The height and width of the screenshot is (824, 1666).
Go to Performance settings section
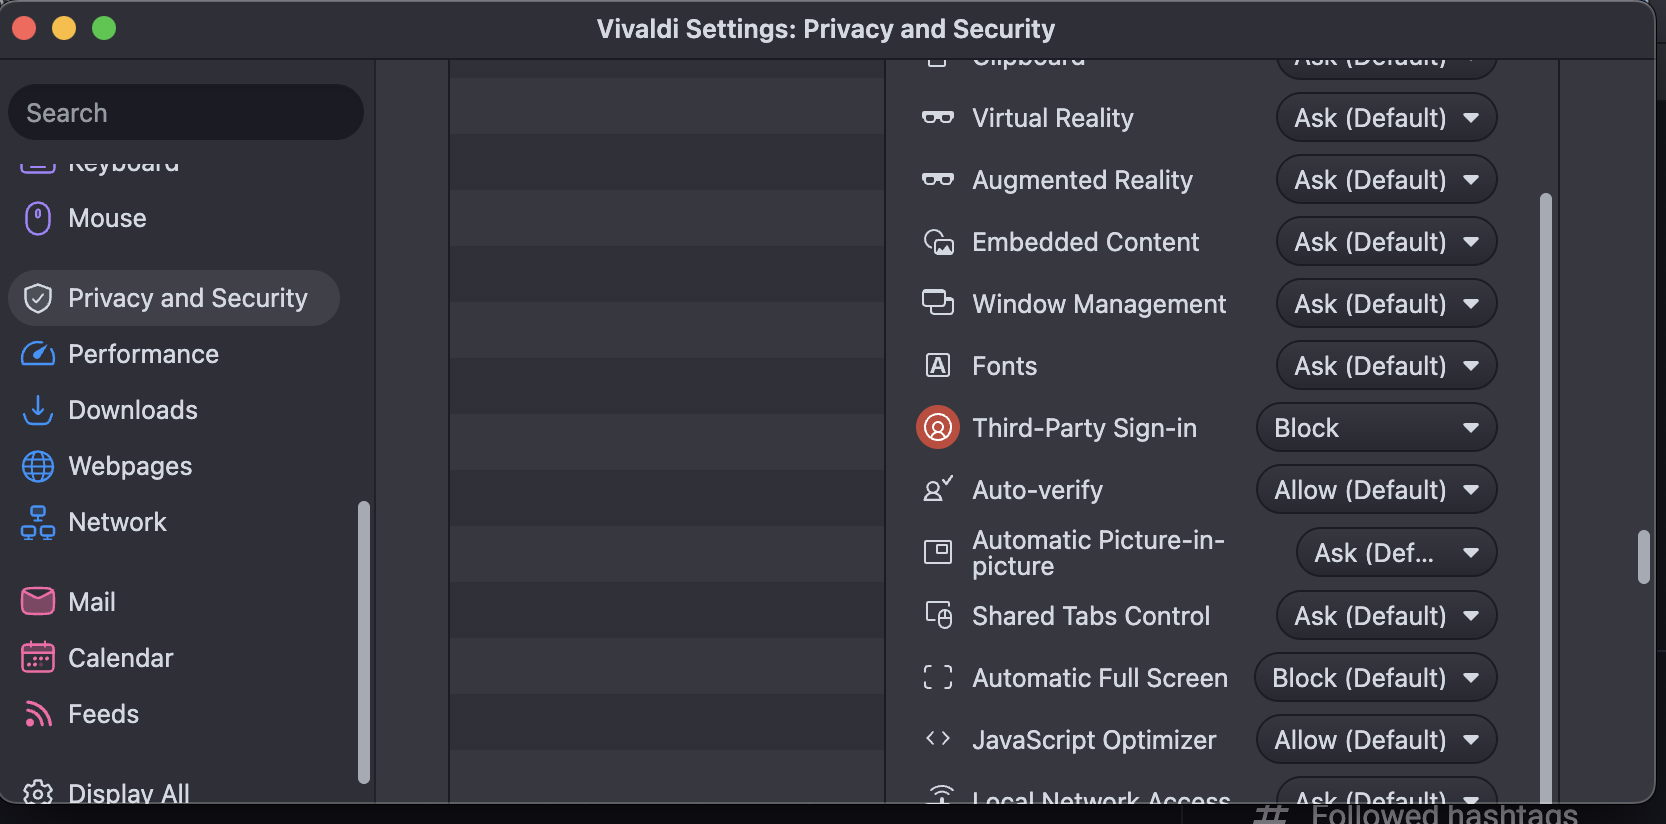coord(143,354)
